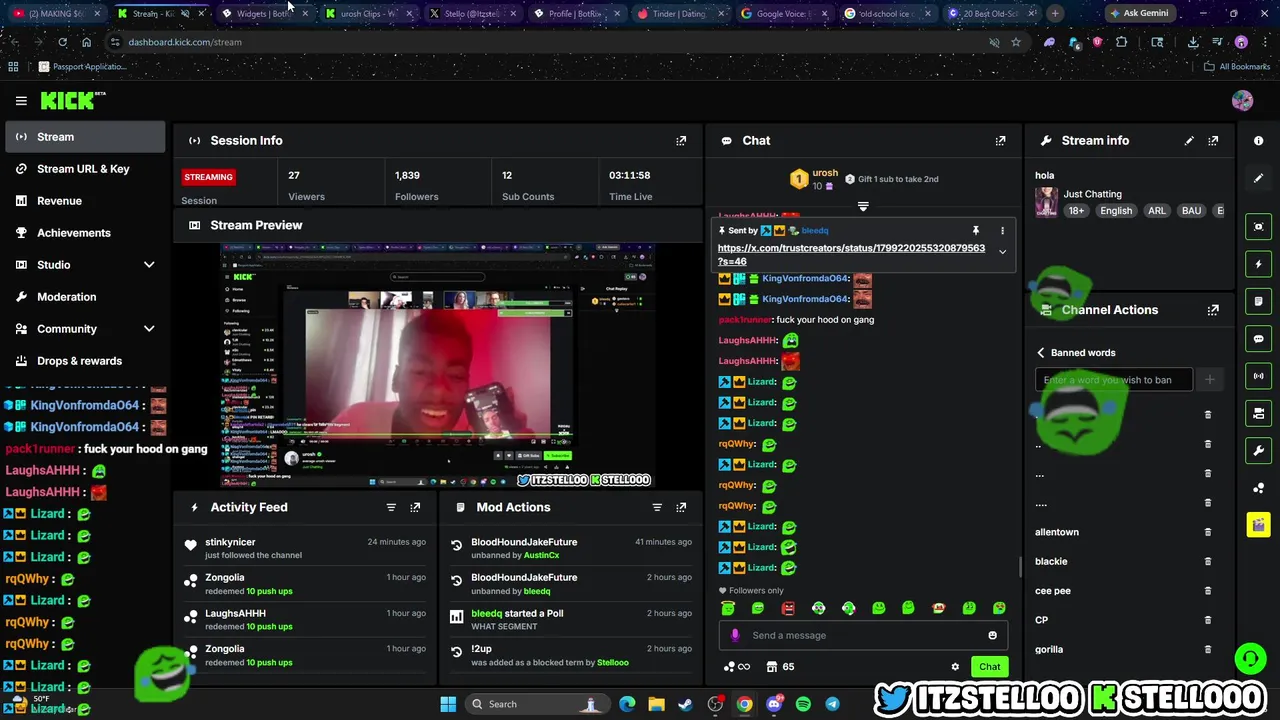Viewport: 1280px width, 720px height.
Task: Click the stream preview thumbnail
Action: pos(438,365)
